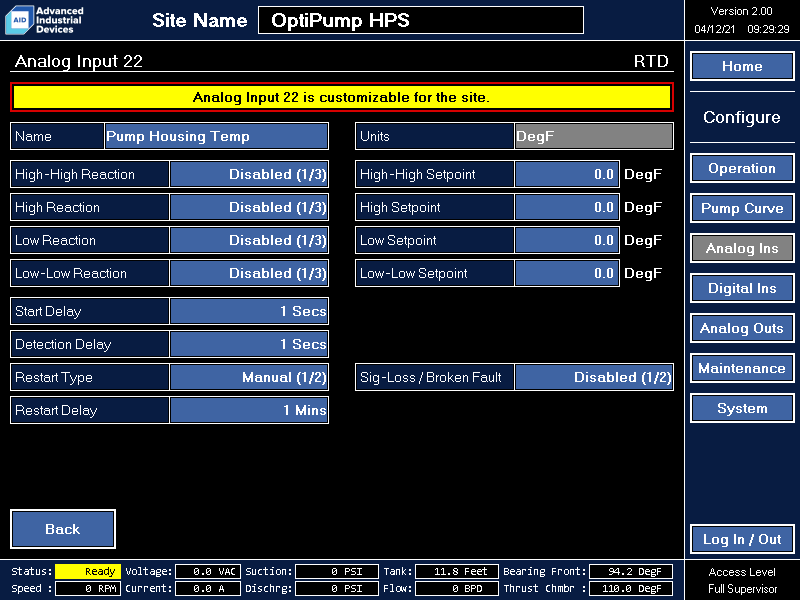Image resolution: width=800 pixels, height=600 pixels.
Task: Edit the Low Setpoint value
Action: [x=567, y=240]
